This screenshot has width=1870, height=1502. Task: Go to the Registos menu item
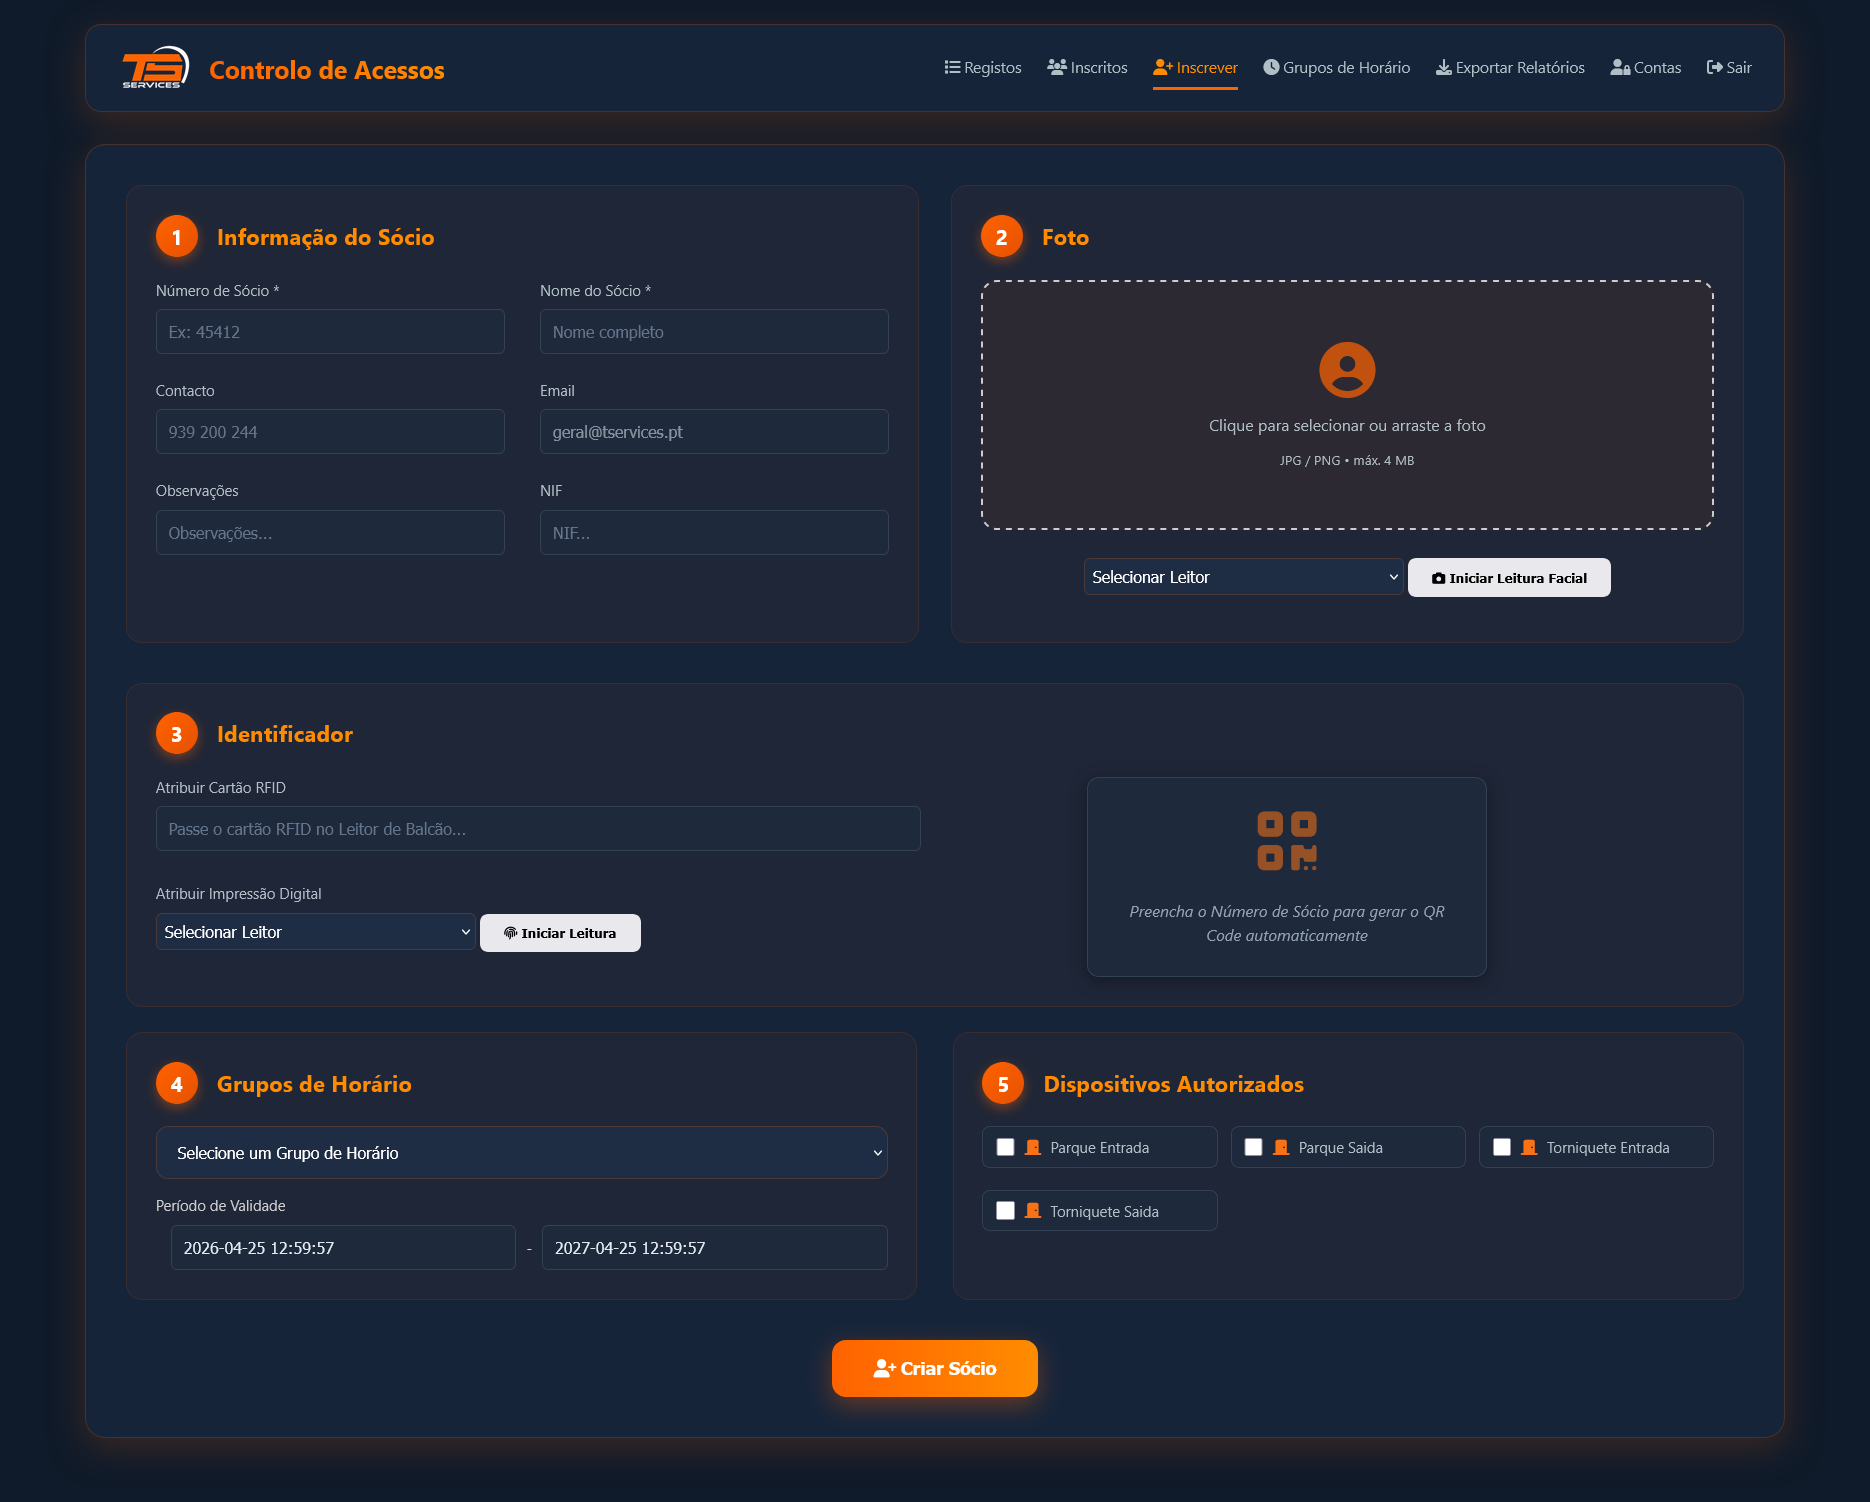tap(983, 68)
